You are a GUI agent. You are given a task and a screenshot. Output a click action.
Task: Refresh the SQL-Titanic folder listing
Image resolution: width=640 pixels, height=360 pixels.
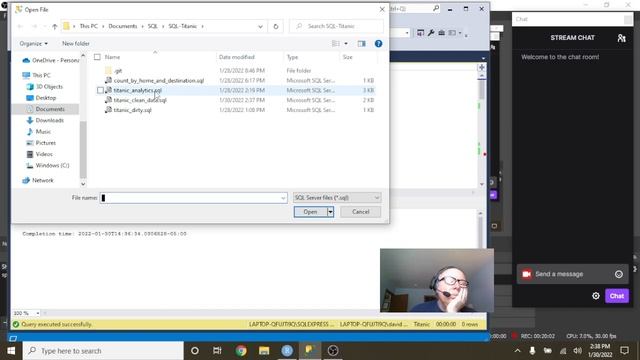tap(276, 26)
